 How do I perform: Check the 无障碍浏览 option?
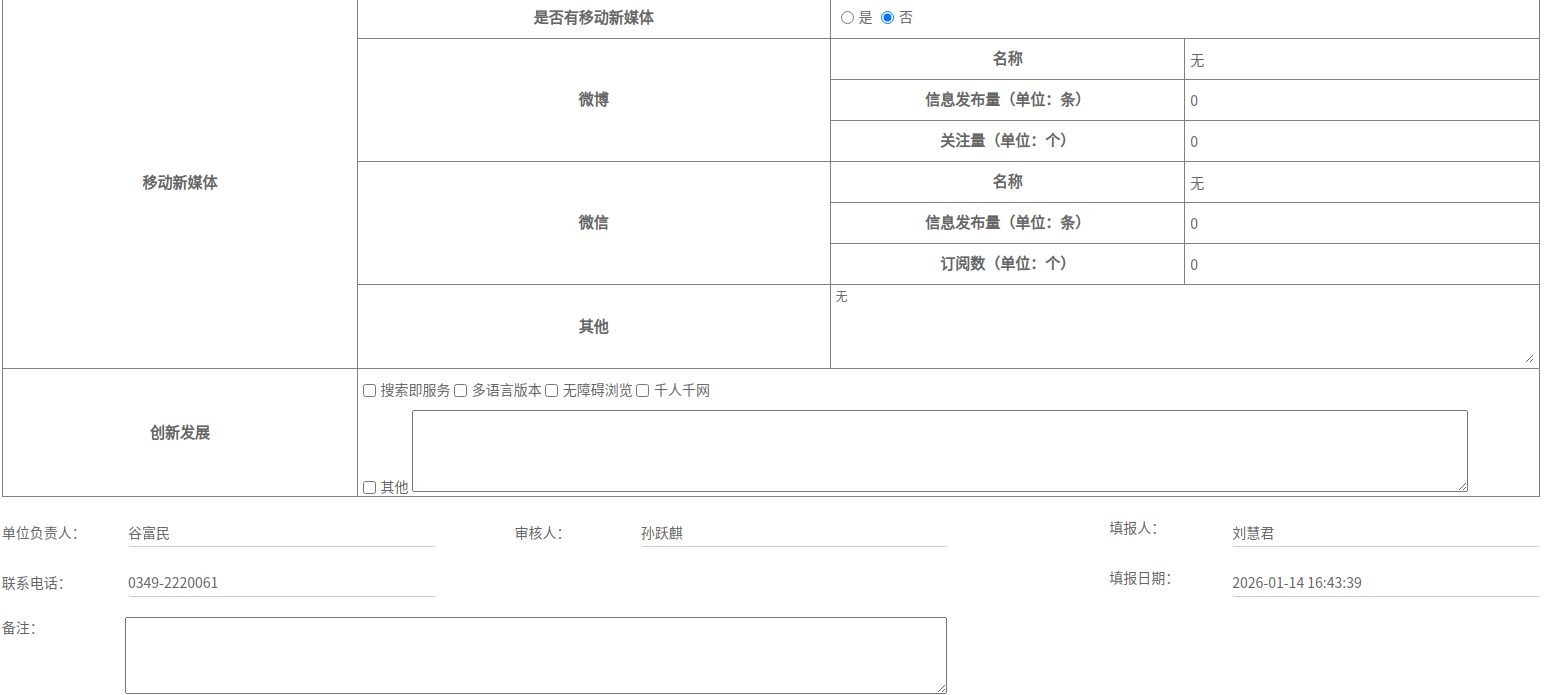pyautogui.click(x=551, y=391)
